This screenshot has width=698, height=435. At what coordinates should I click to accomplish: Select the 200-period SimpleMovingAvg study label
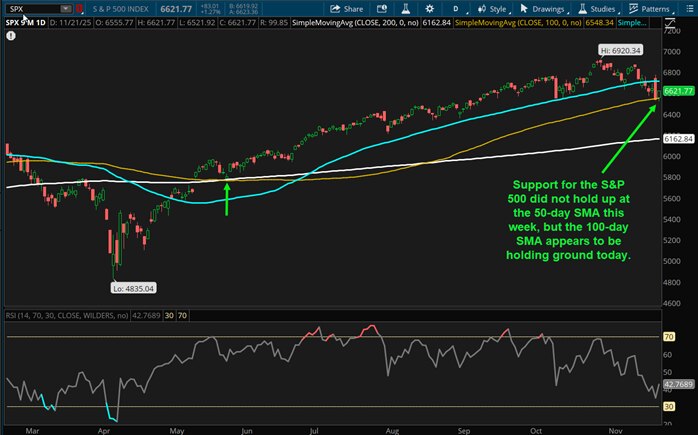[355, 22]
